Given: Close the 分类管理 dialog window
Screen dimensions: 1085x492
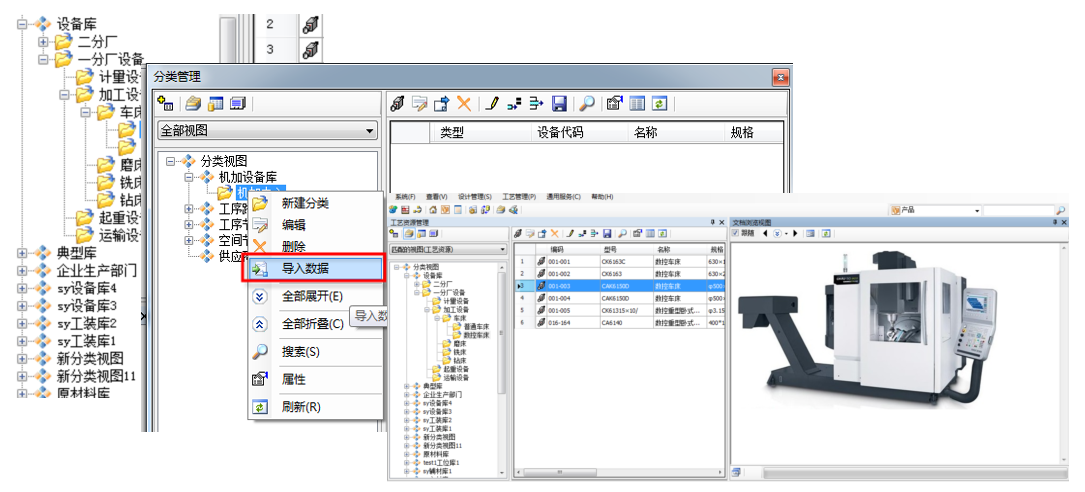Looking at the screenshot, I should [781, 77].
